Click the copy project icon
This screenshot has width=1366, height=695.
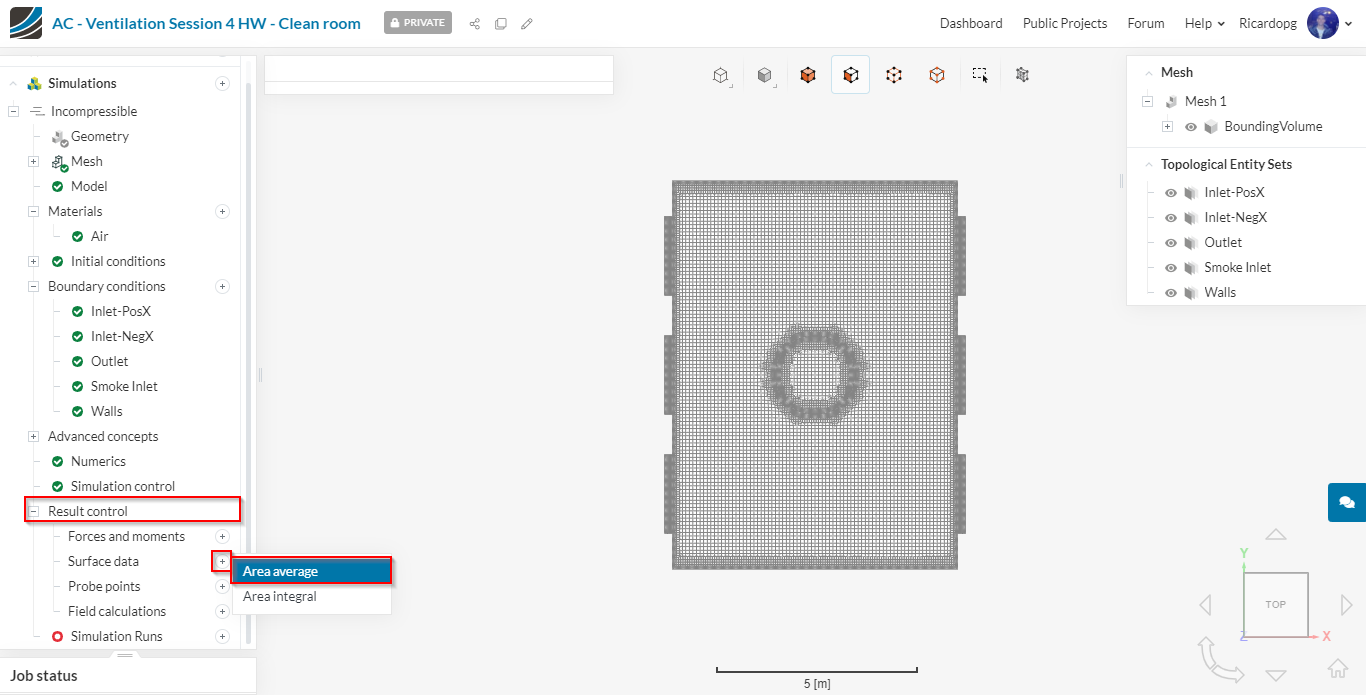pyautogui.click(x=500, y=23)
